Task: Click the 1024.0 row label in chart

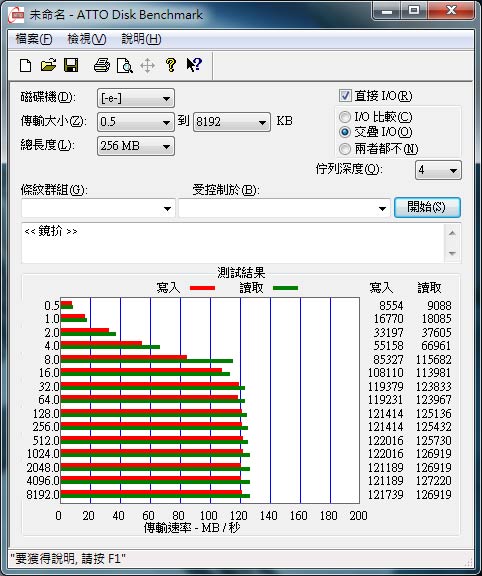Action: point(43,454)
